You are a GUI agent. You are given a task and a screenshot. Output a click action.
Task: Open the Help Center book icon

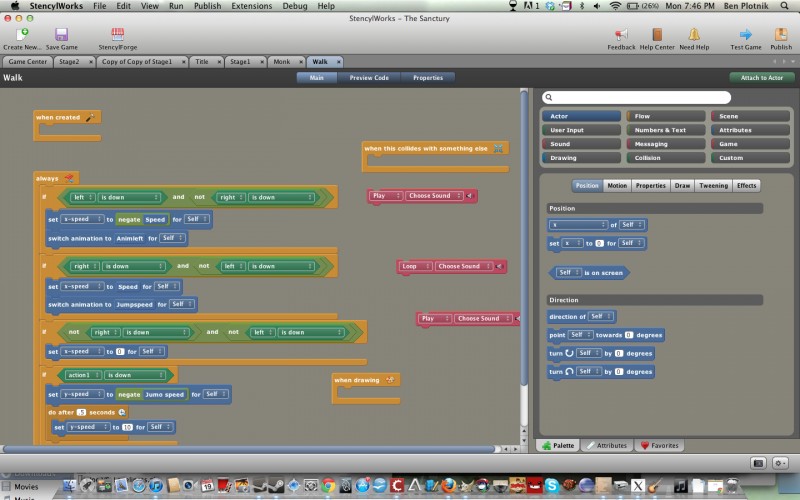[657, 35]
